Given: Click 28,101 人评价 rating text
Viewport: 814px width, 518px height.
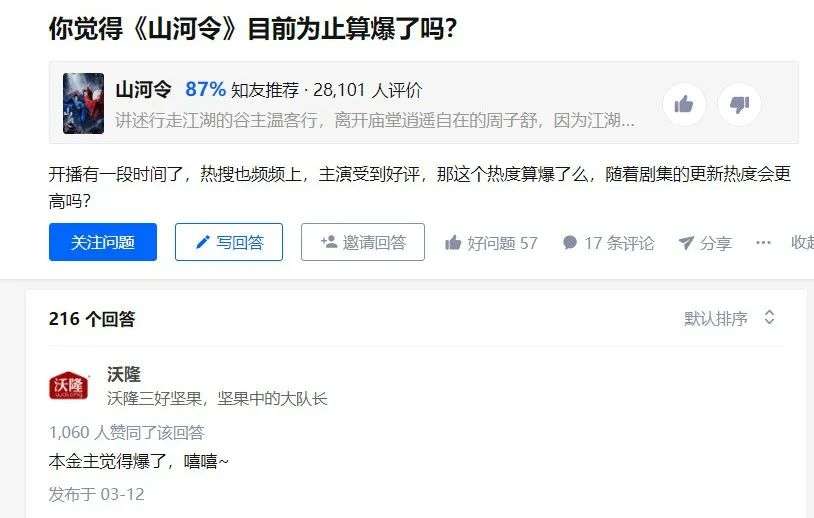Looking at the screenshot, I should 368,90.
